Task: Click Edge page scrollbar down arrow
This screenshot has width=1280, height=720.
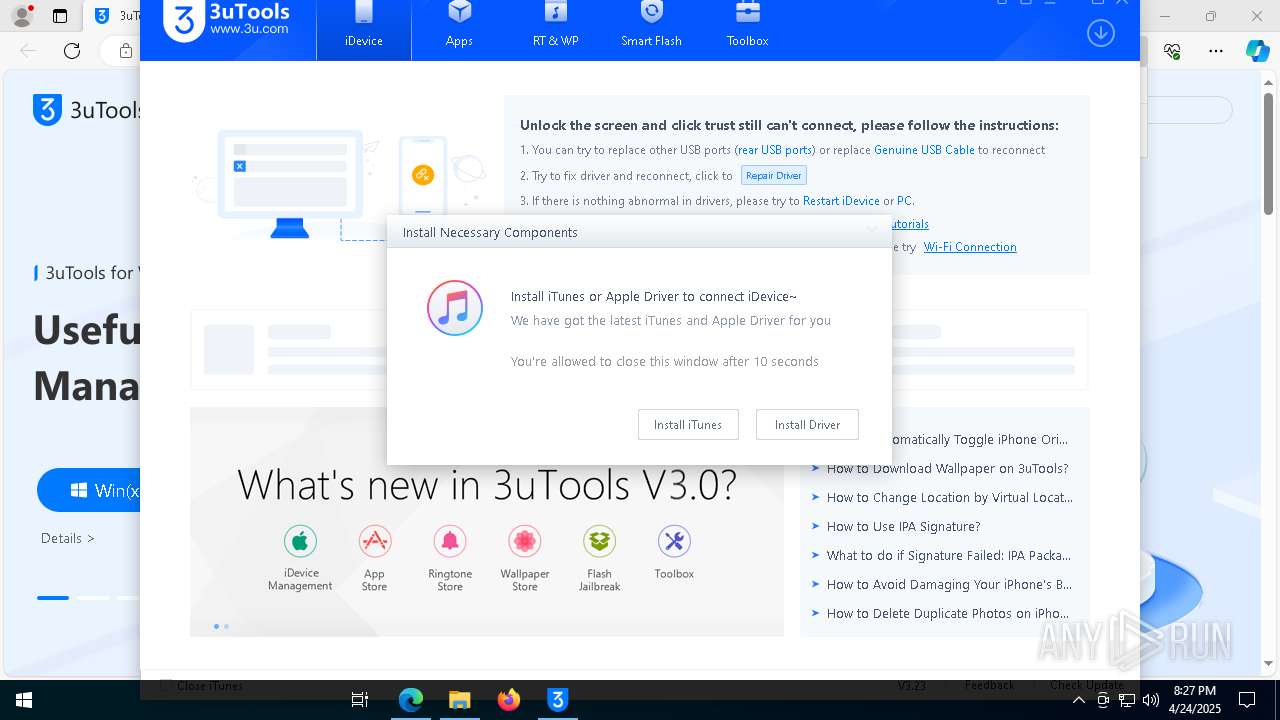Action: tap(1269, 663)
